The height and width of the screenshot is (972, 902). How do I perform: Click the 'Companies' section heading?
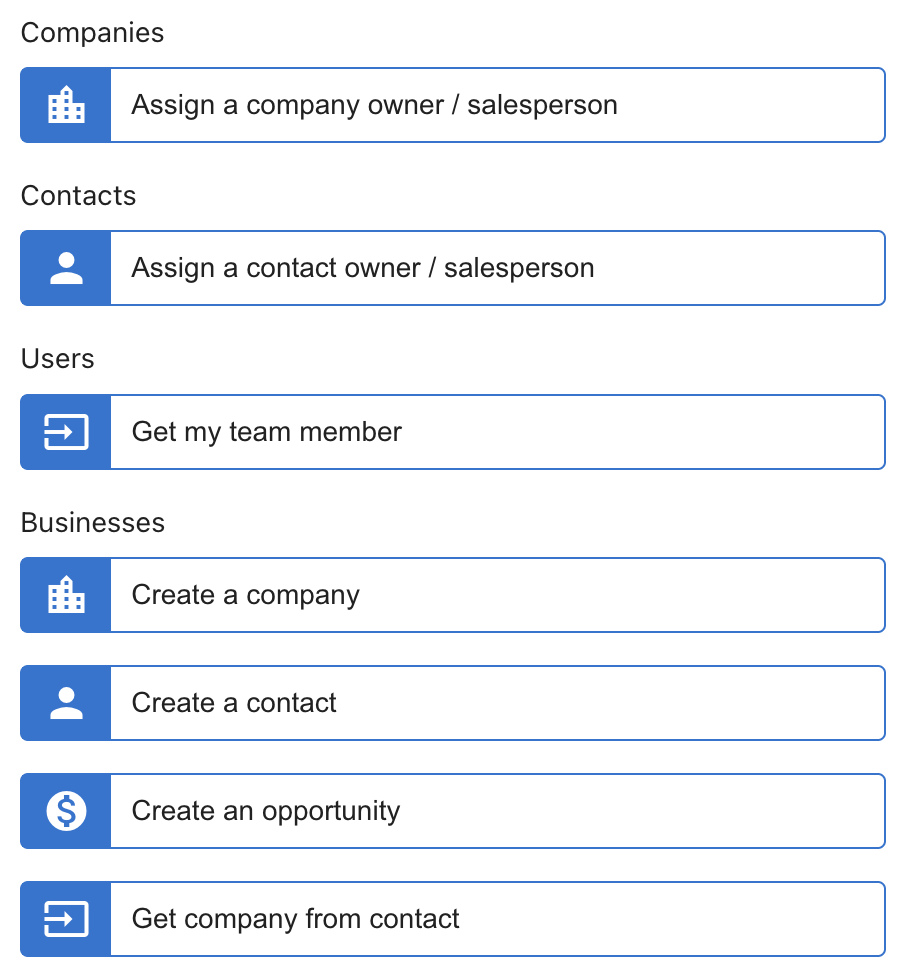coord(92,33)
